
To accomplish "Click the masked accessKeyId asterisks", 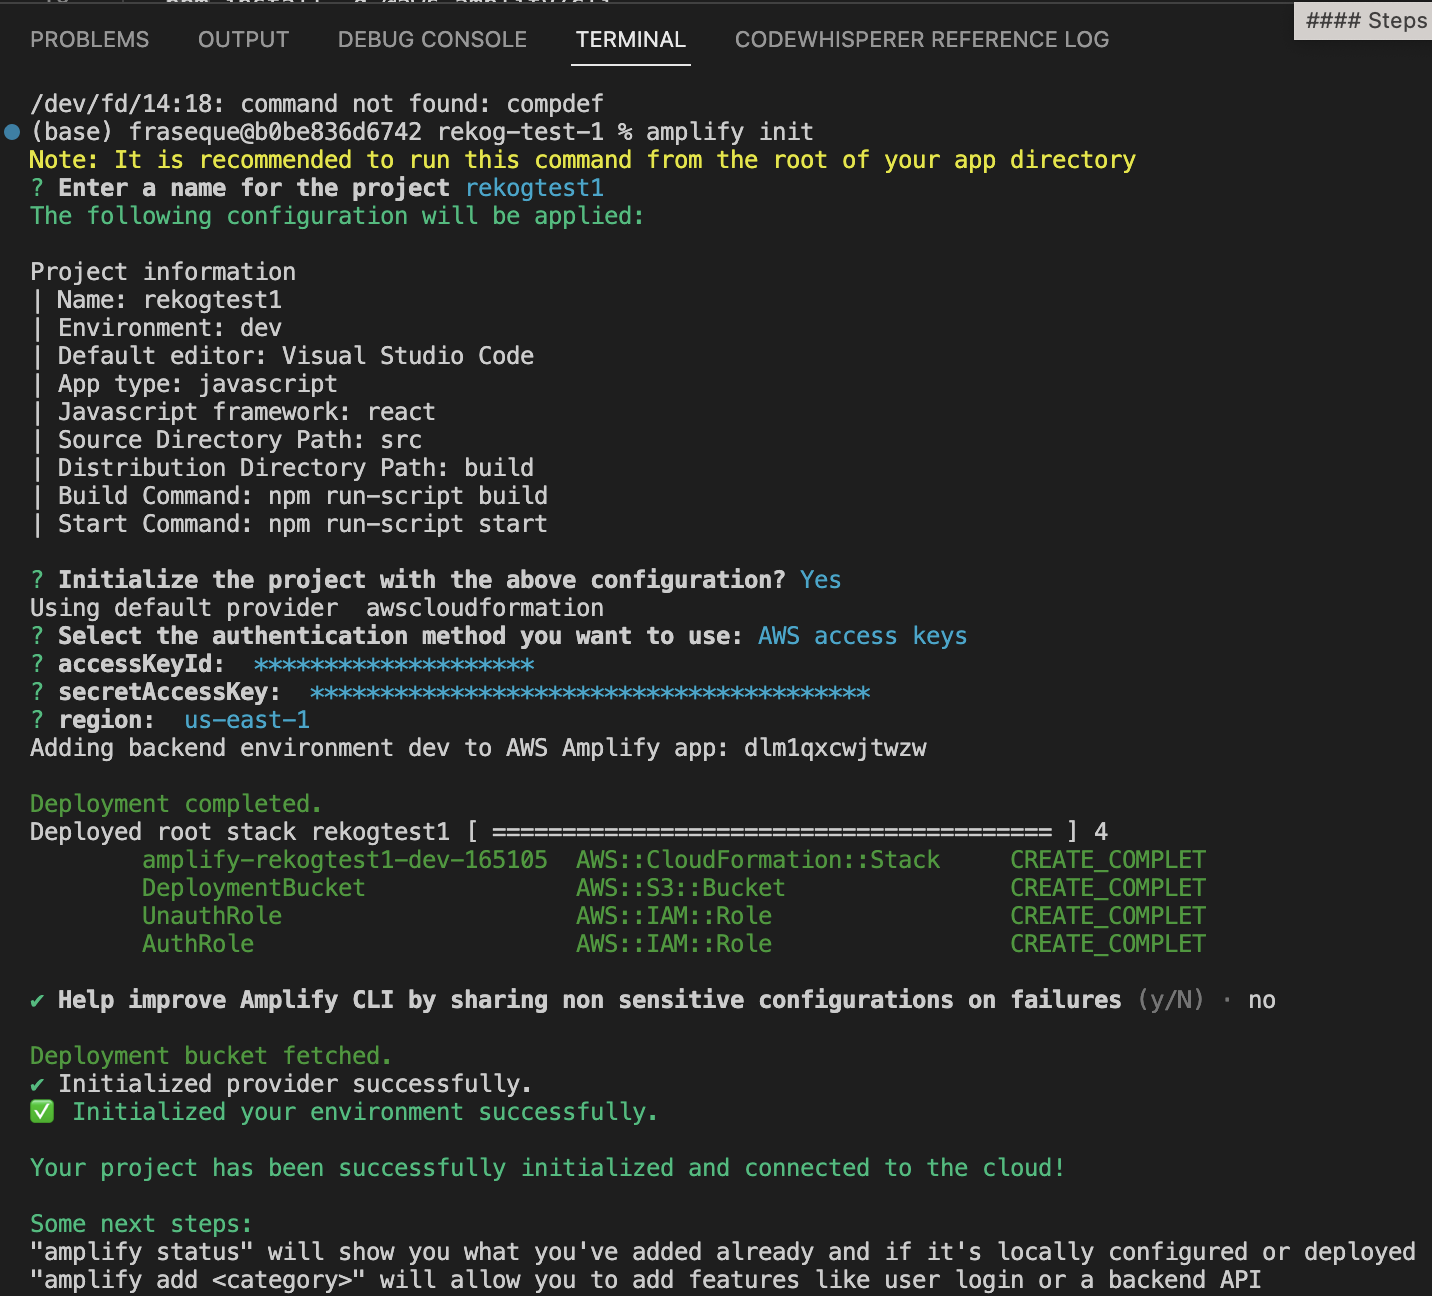I will pos(394,664).
